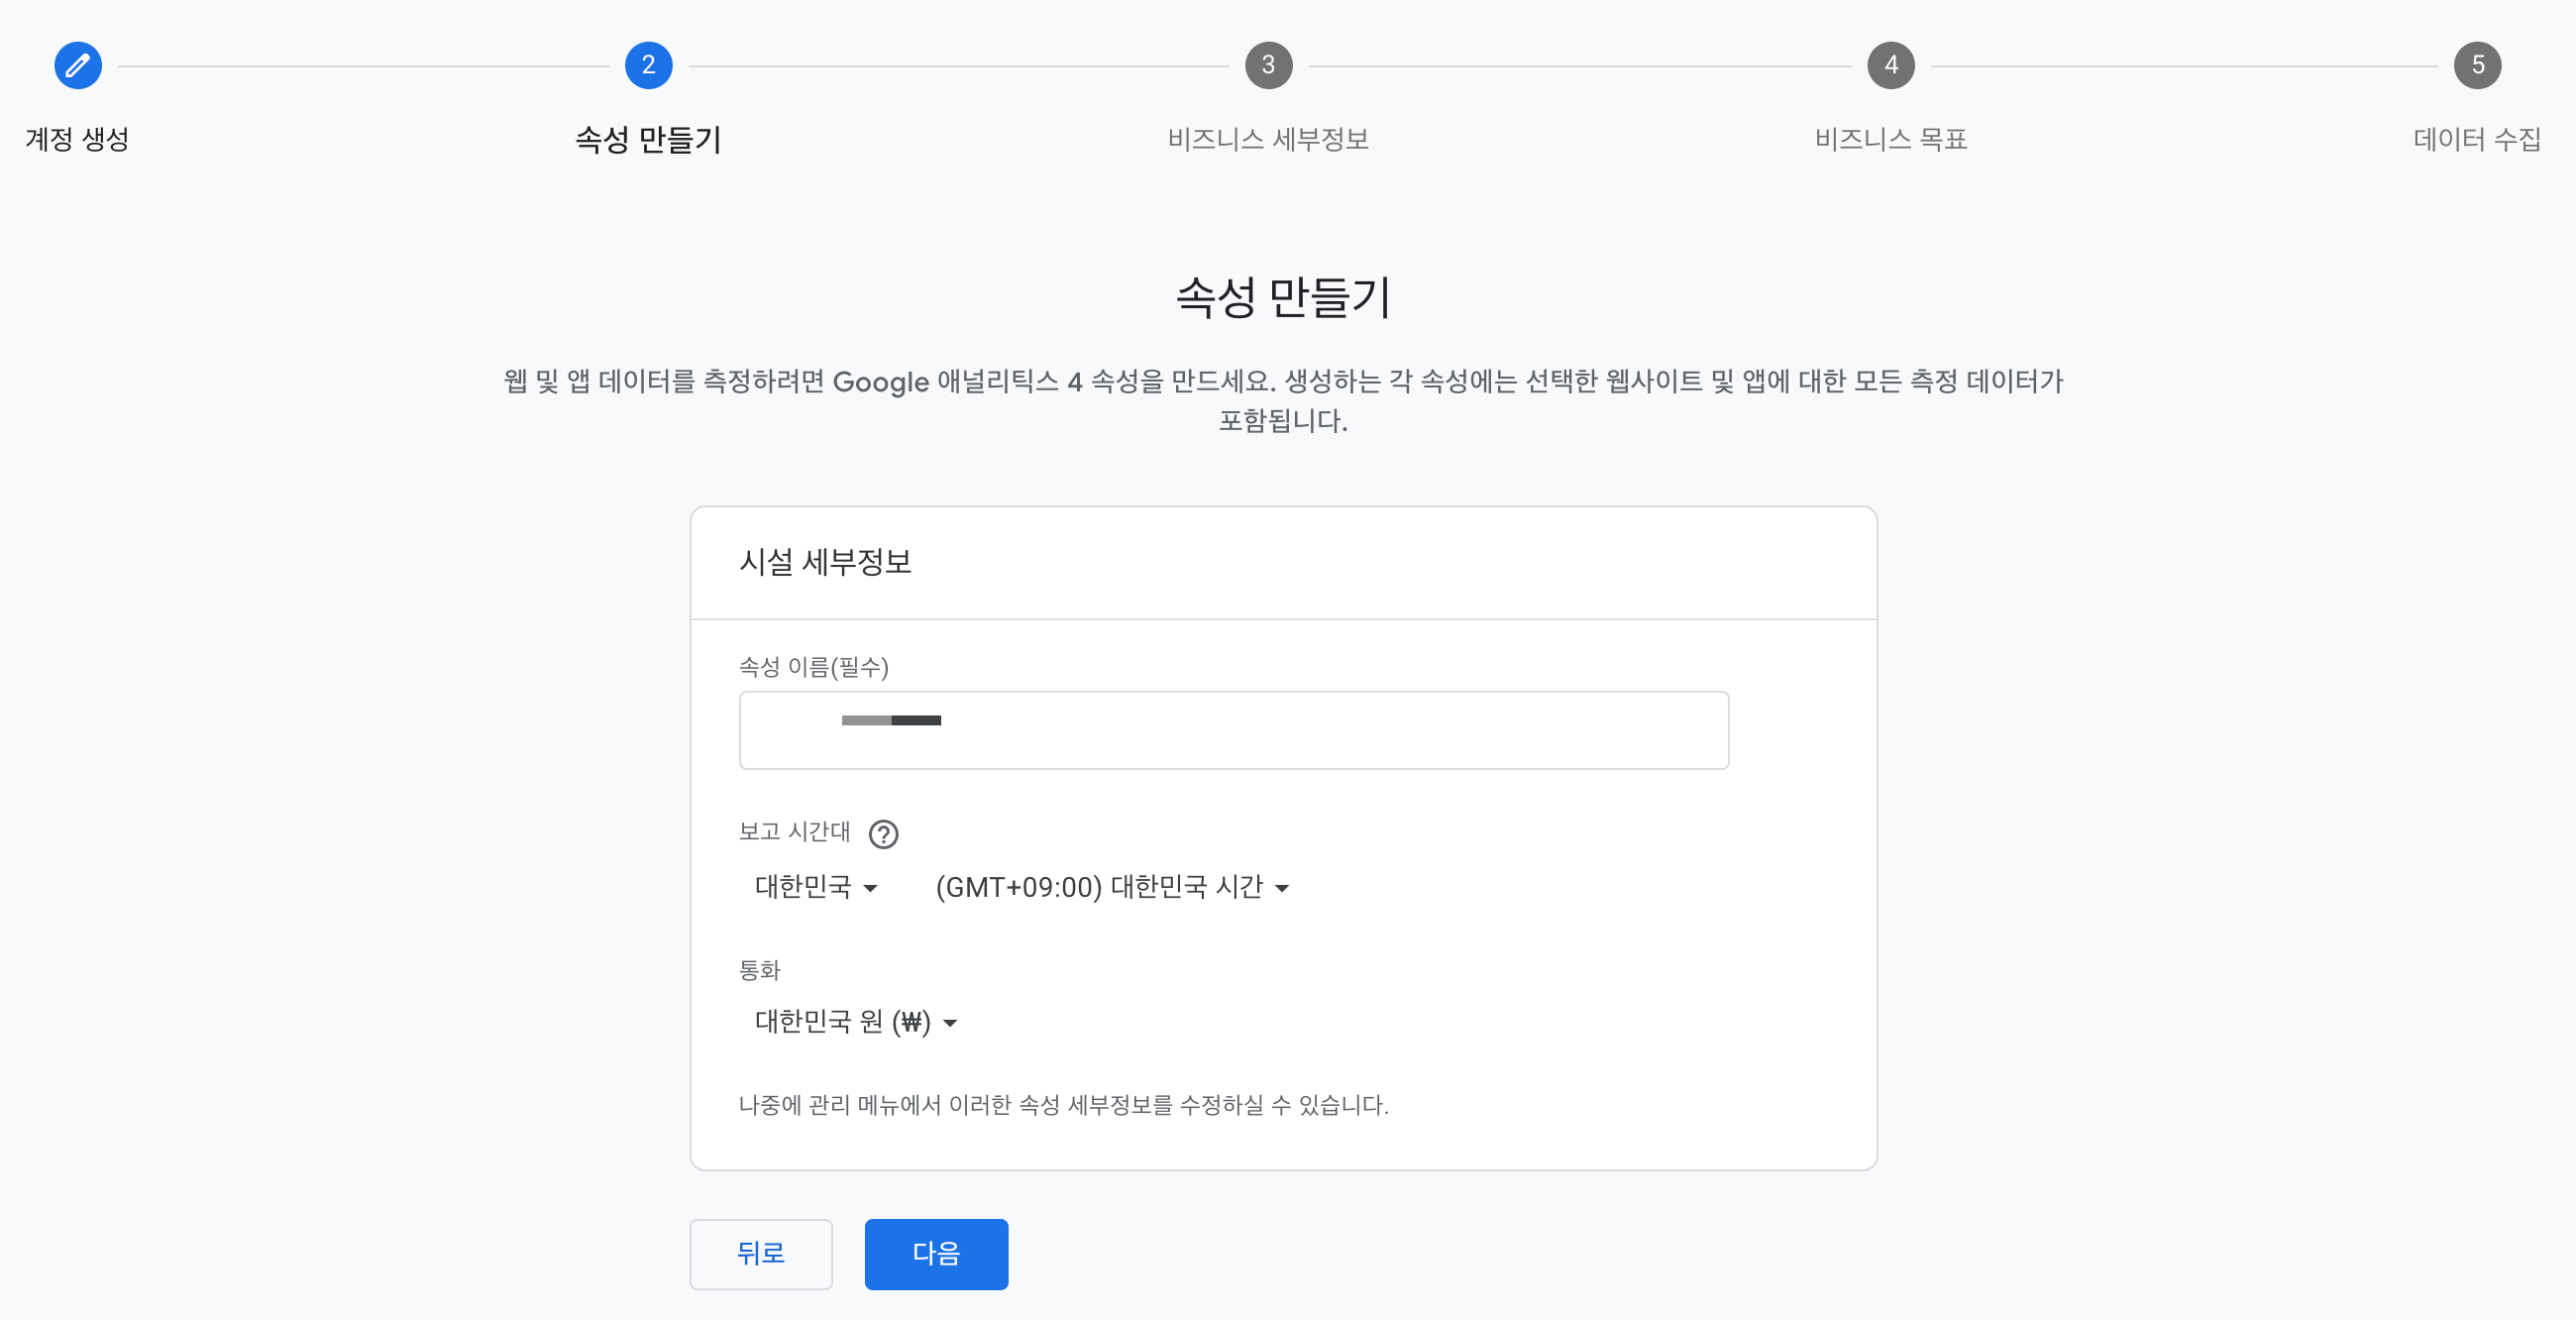Click the arrow next to 대한민국 country
Viewport: 2576px width, 1320px height.
[x=870, y=888]
